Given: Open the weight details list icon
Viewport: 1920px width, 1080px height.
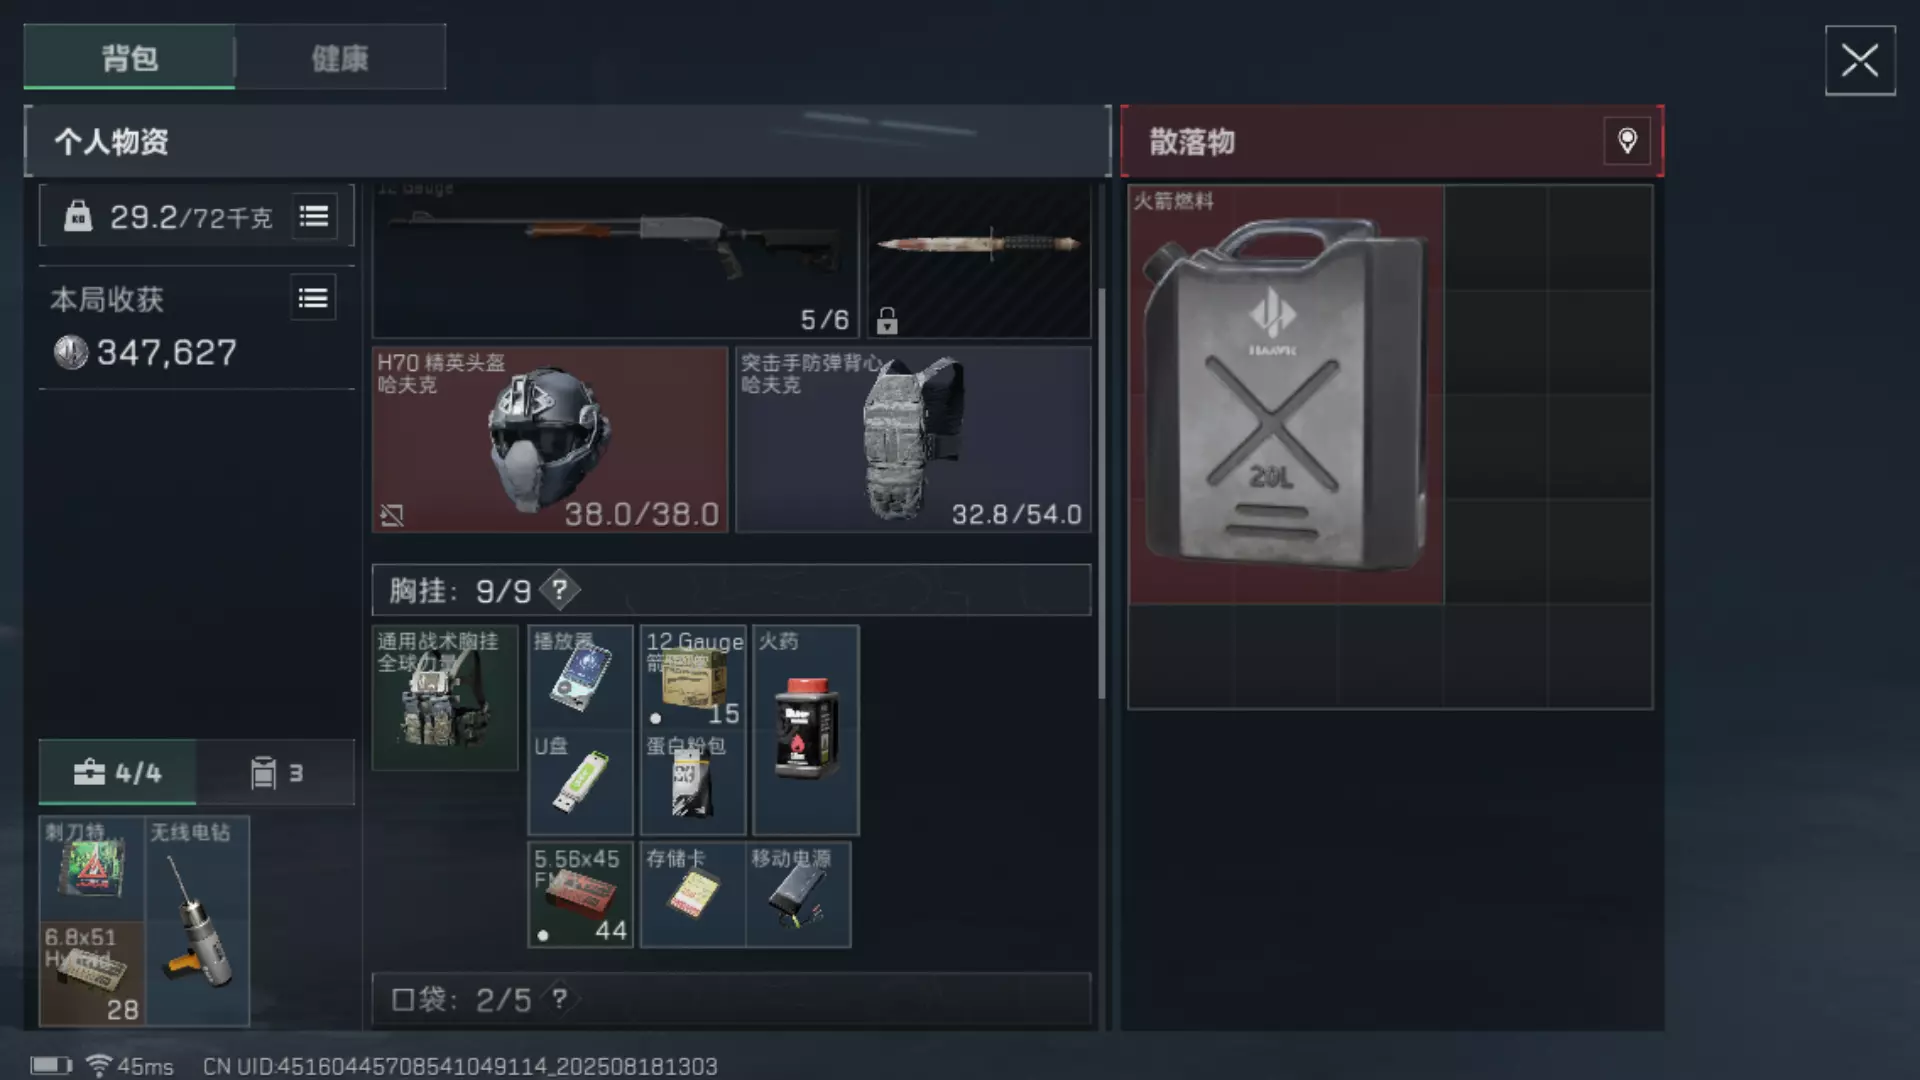Looking at the screenshot, I should [314, 216].
